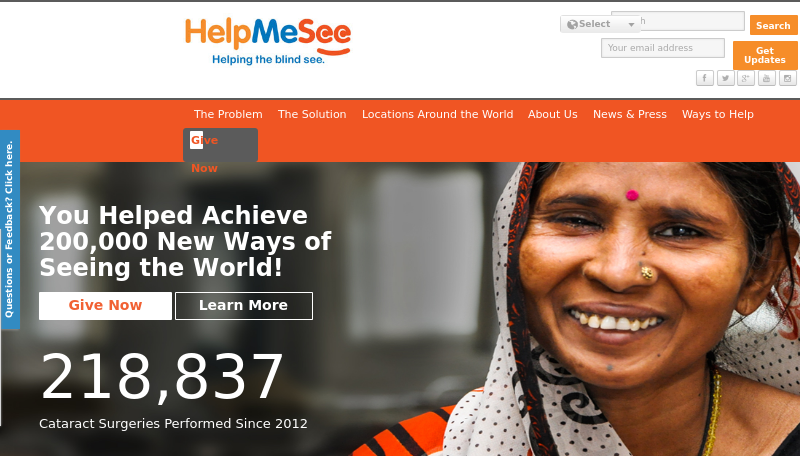Click the orange Search button
This screenshot has height=456, width=800.
click(x=773, y=26)
